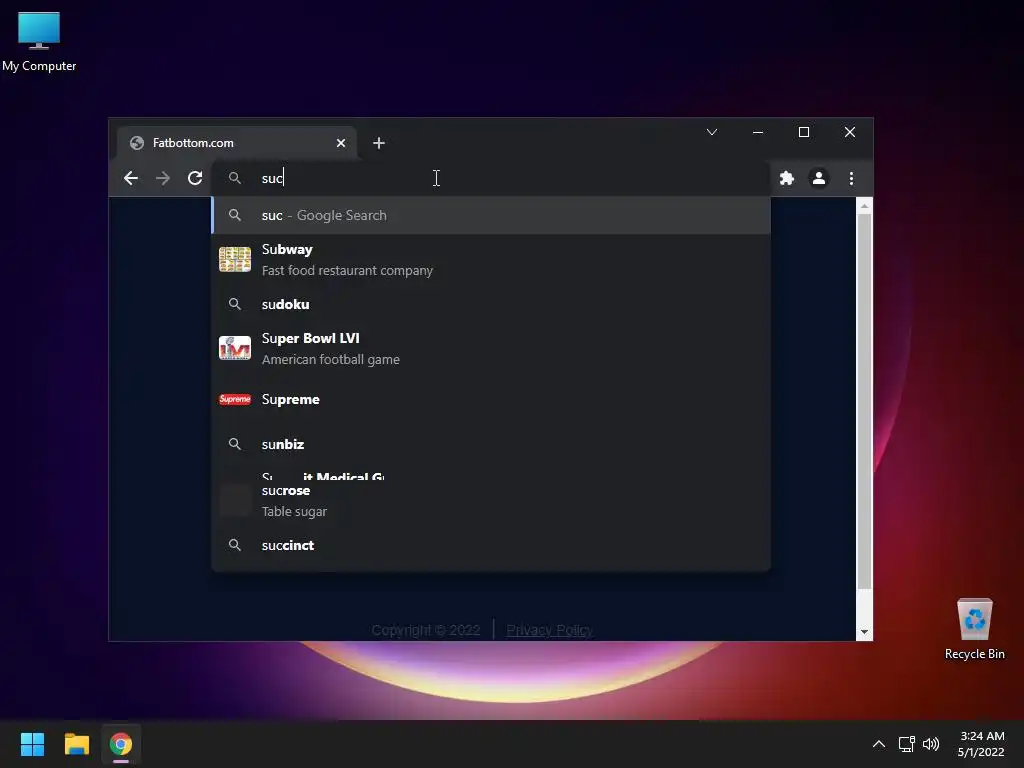Click the volume speaker tray icon
This screenshot has height=768, width=1024.
click(931, 744)
